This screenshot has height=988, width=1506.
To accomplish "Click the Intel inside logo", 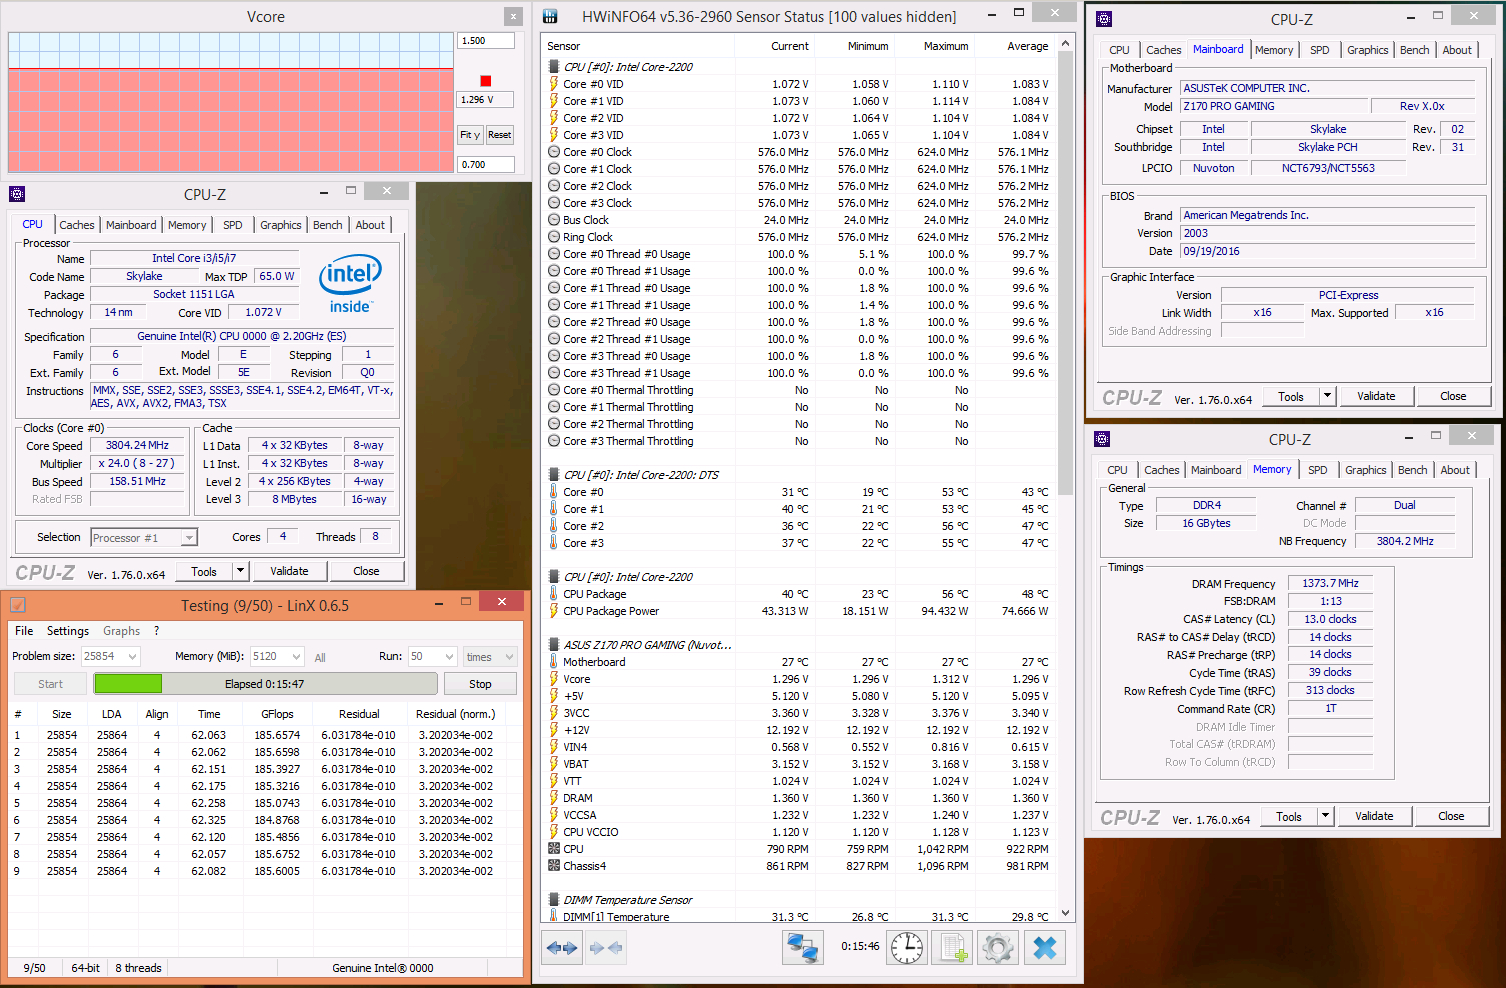I will (x=350, y=285).
